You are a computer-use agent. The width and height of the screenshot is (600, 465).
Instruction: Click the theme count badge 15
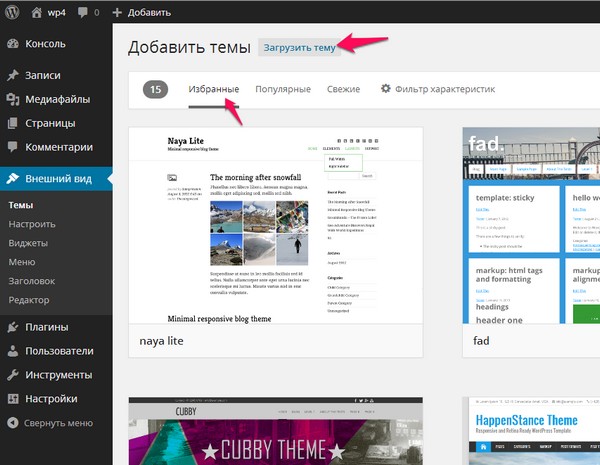(x=155, y=90)
